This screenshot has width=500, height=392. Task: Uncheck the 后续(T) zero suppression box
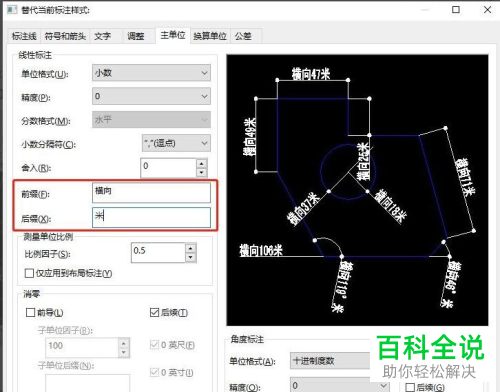click(154, 312)
